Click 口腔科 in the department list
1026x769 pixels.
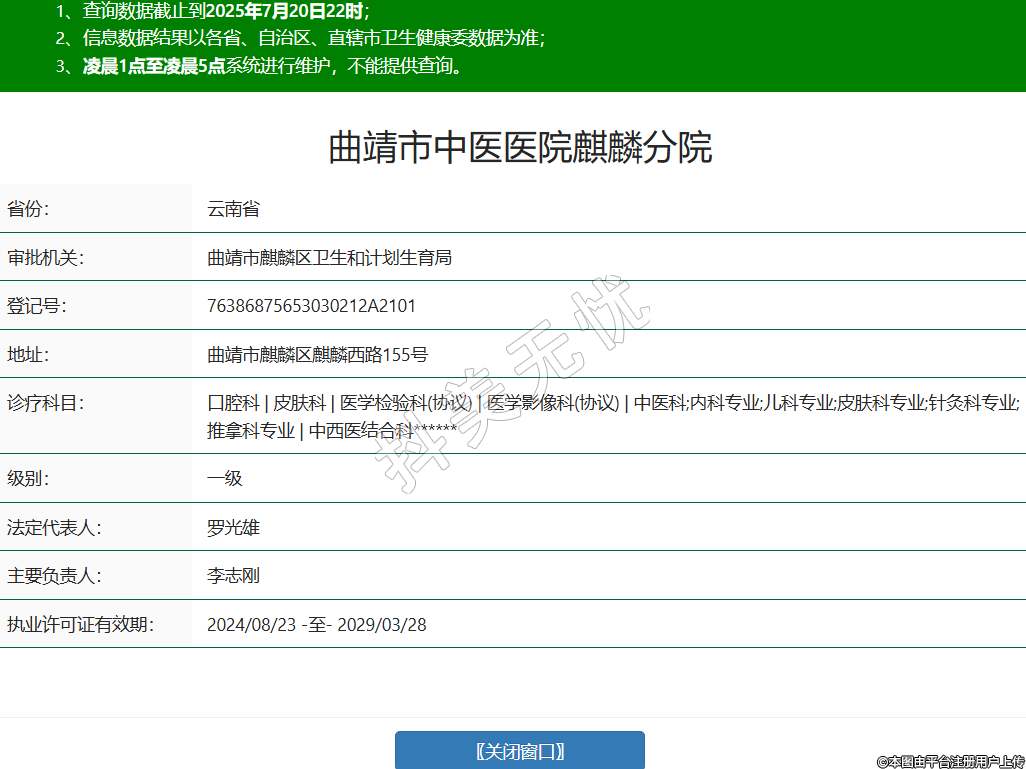click(232, 403)
